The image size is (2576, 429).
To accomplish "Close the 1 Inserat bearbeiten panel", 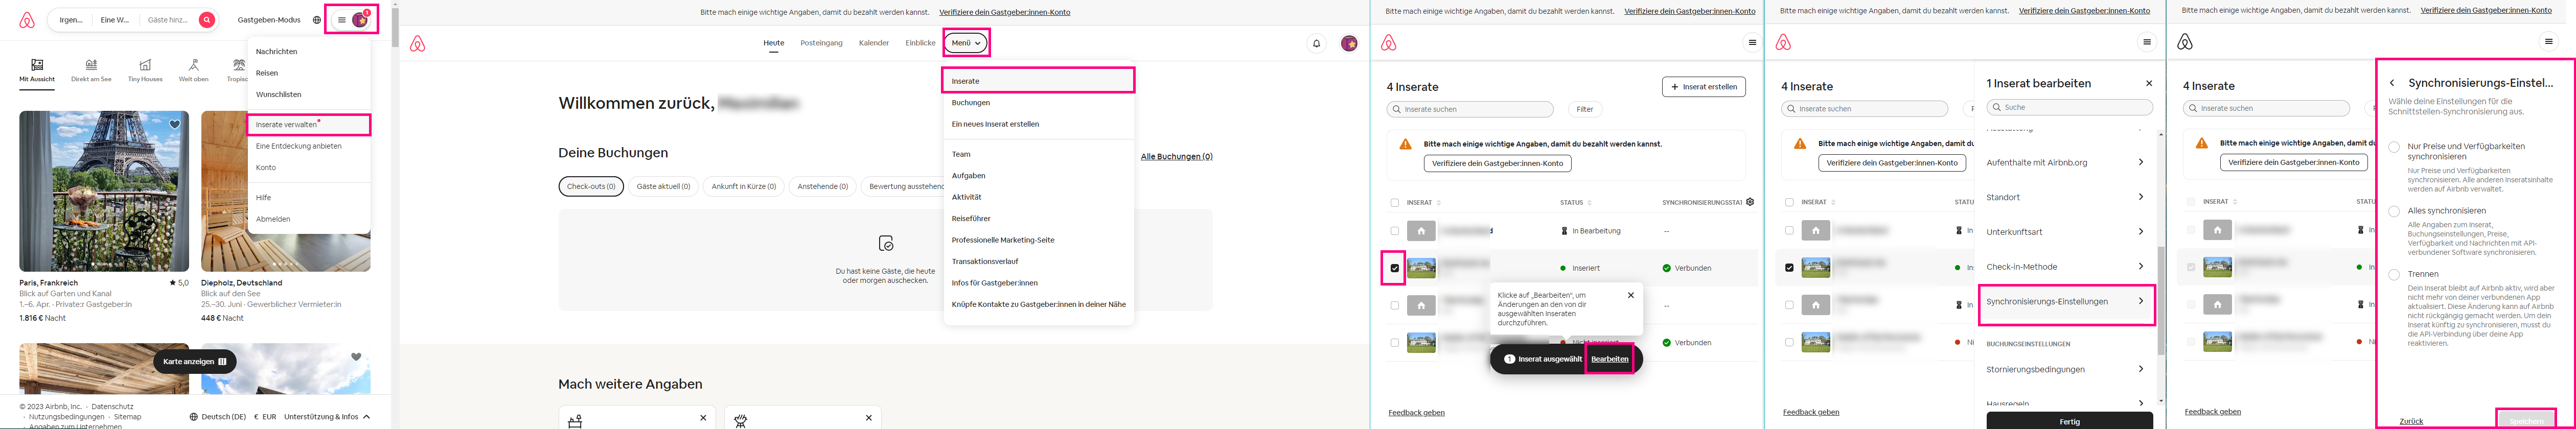I will pyautogui.click(x=2149, y=83).
